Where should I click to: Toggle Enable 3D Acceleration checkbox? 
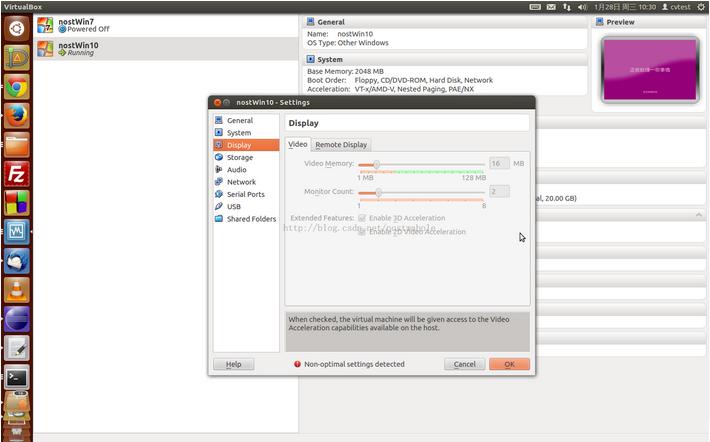(x=362, y=218)
